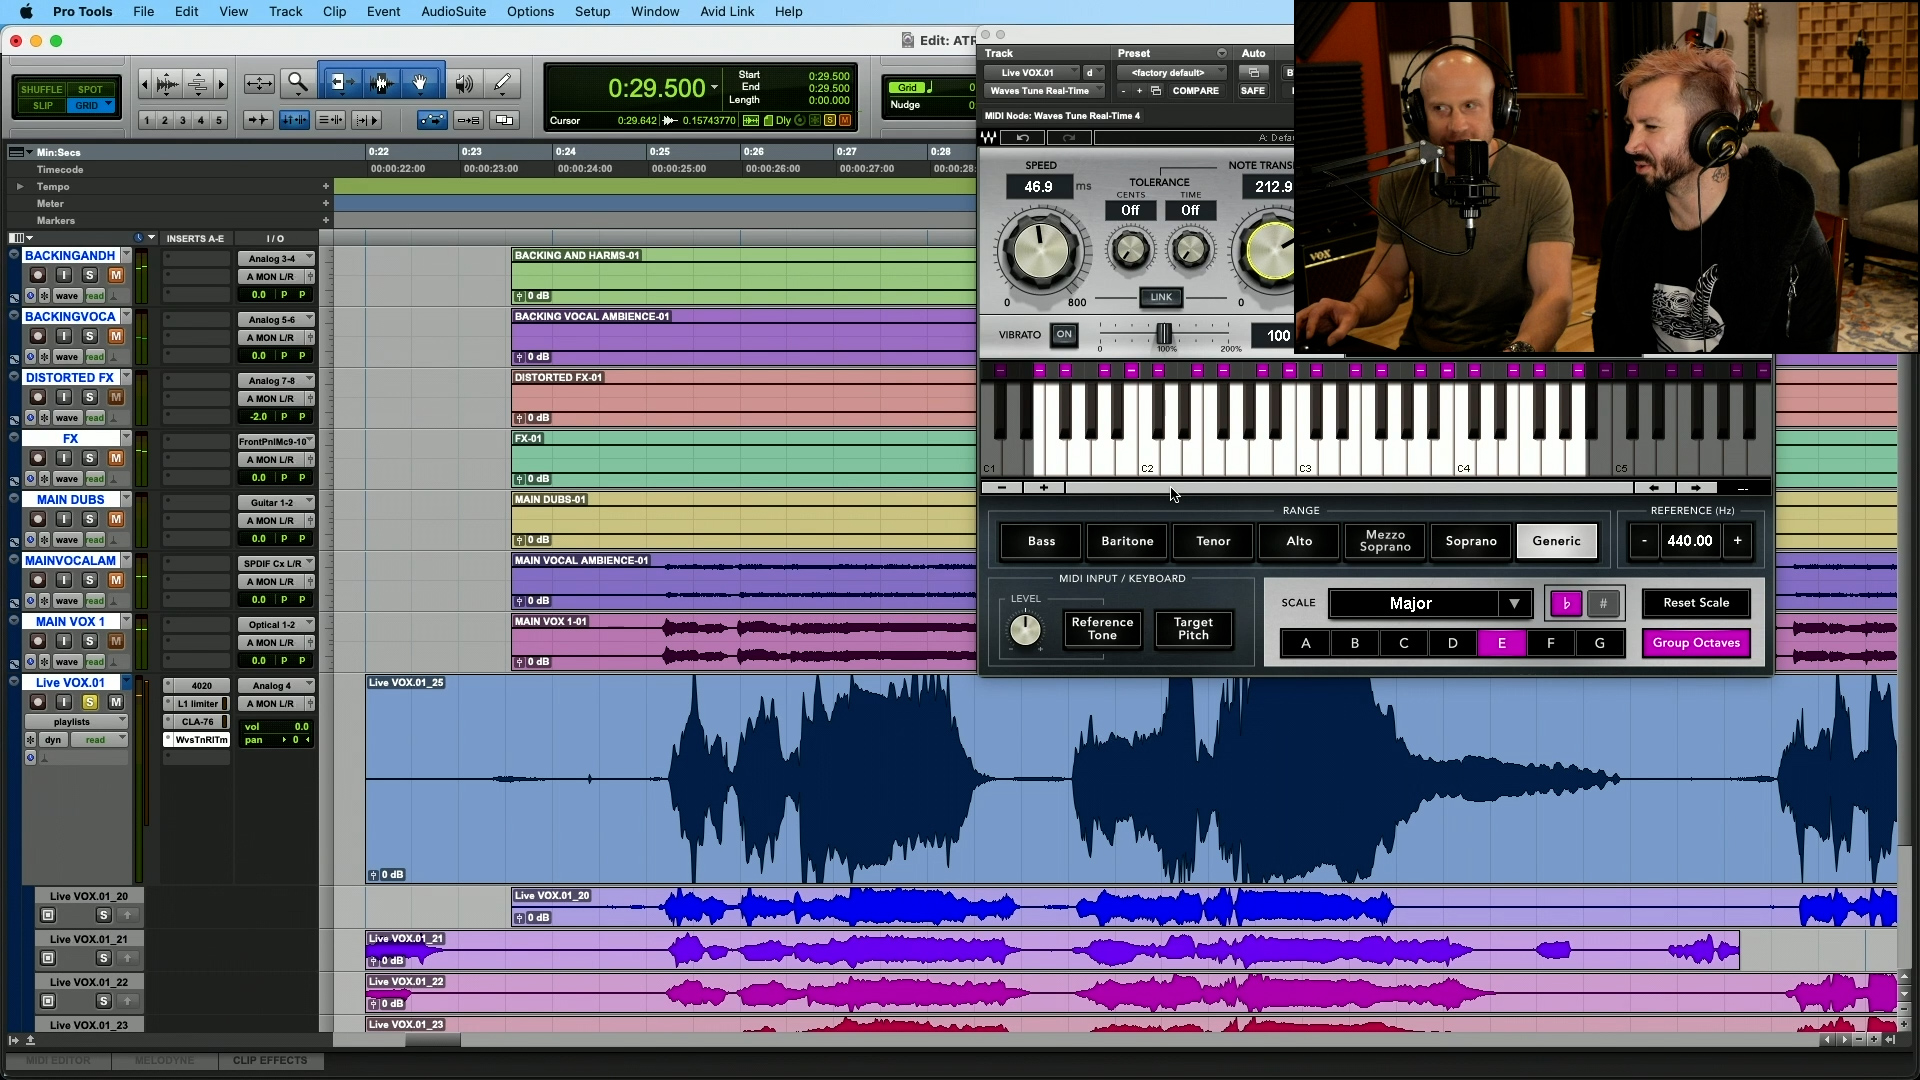Image resolution: width=1920 pixels, height=1080 pixels.
Task: Unmute the BACKINGANDH track
Action: 116,275
